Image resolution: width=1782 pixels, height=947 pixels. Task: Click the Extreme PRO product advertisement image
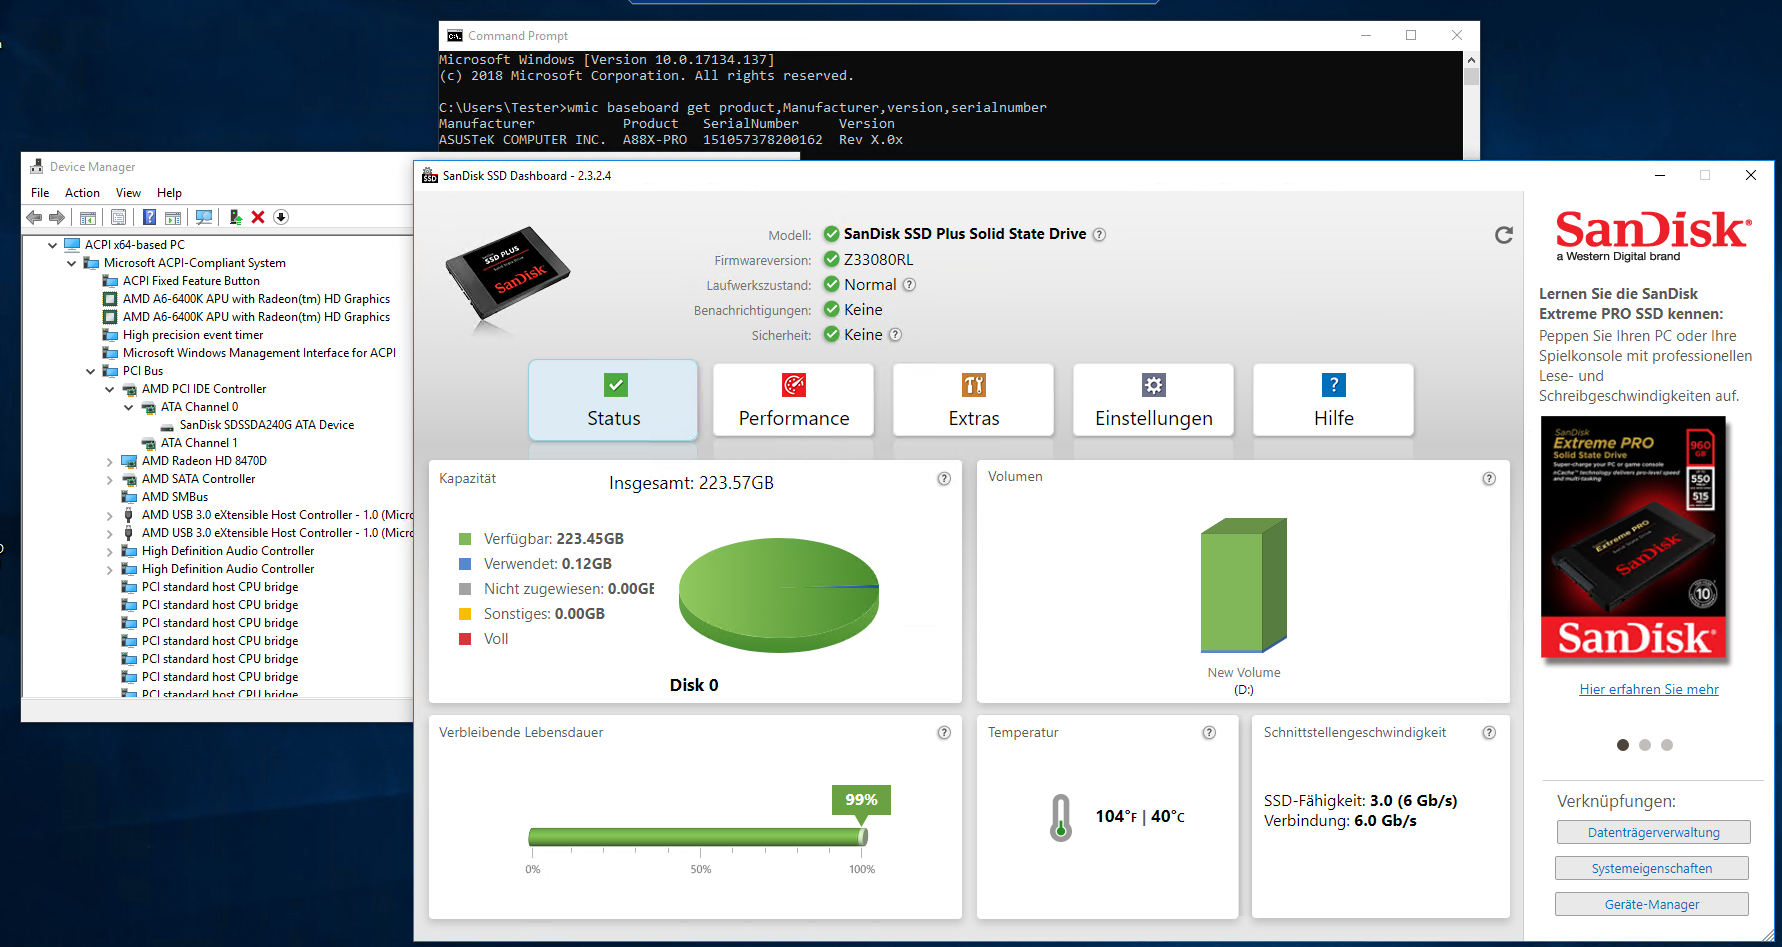[x=1634, y=539]
